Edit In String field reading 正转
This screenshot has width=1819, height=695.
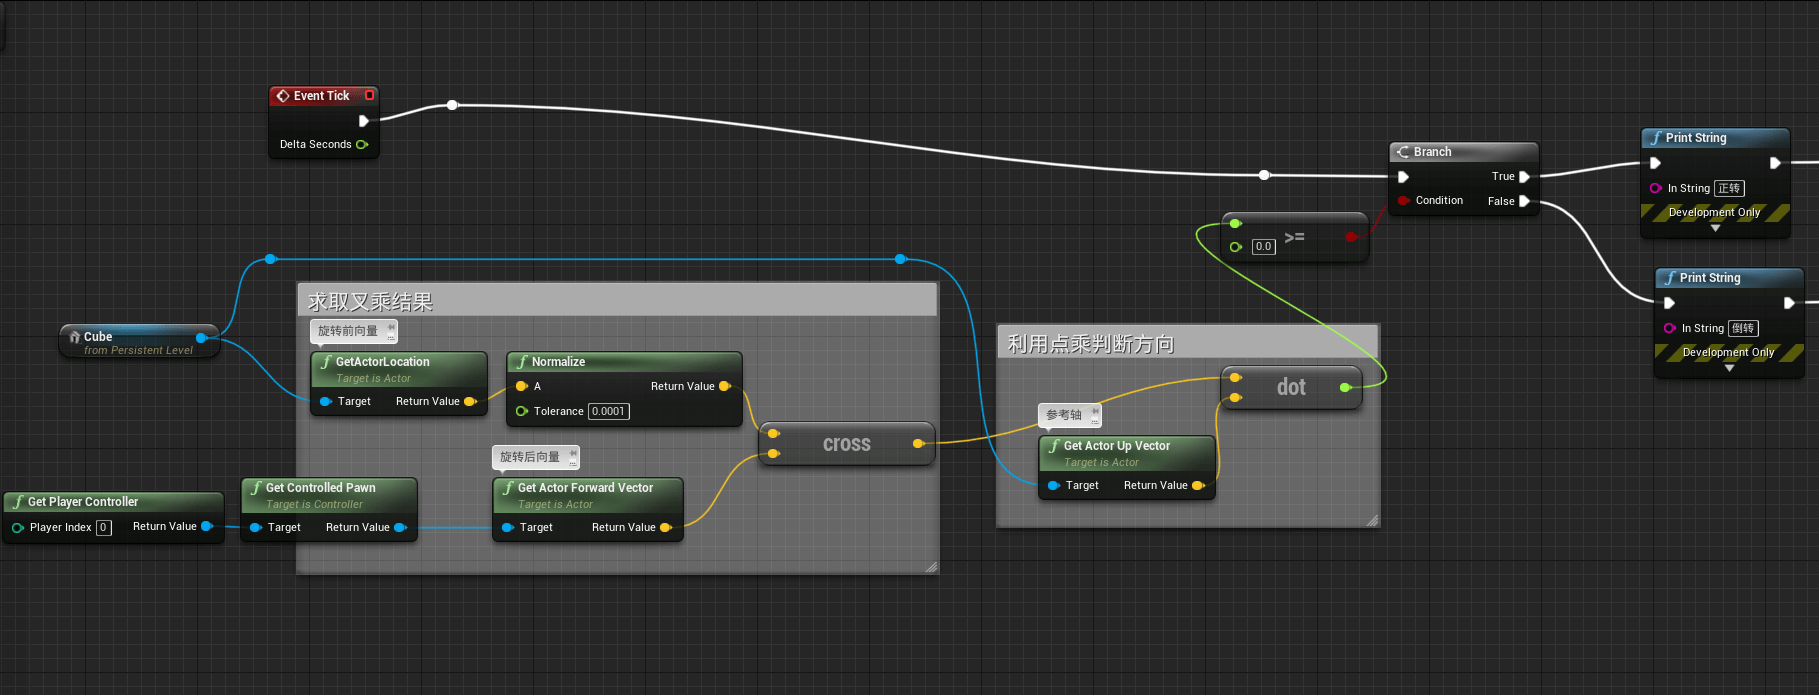coord(1729,188)
